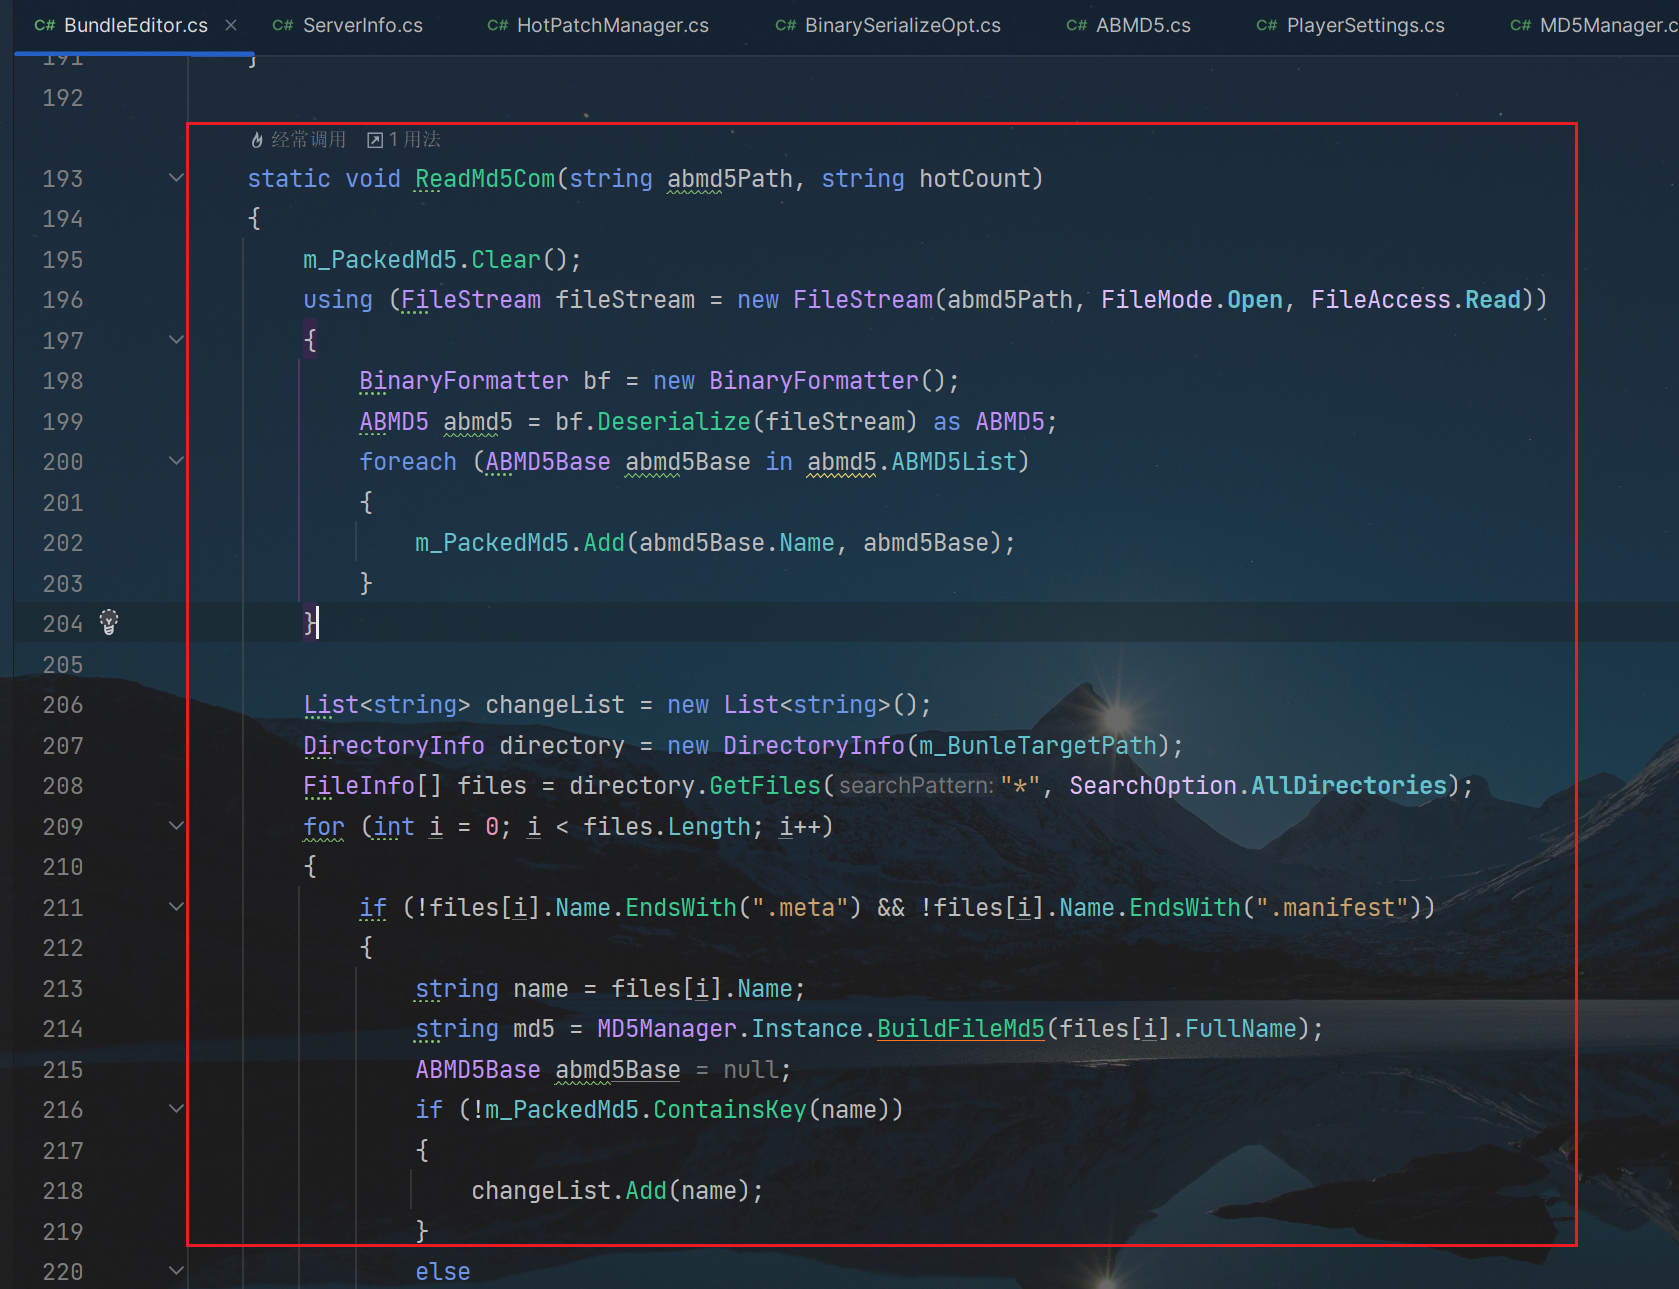This screenshot has width=1679, height=1289.
Task: Fold the using block at line 197
Action: point(176,340)
